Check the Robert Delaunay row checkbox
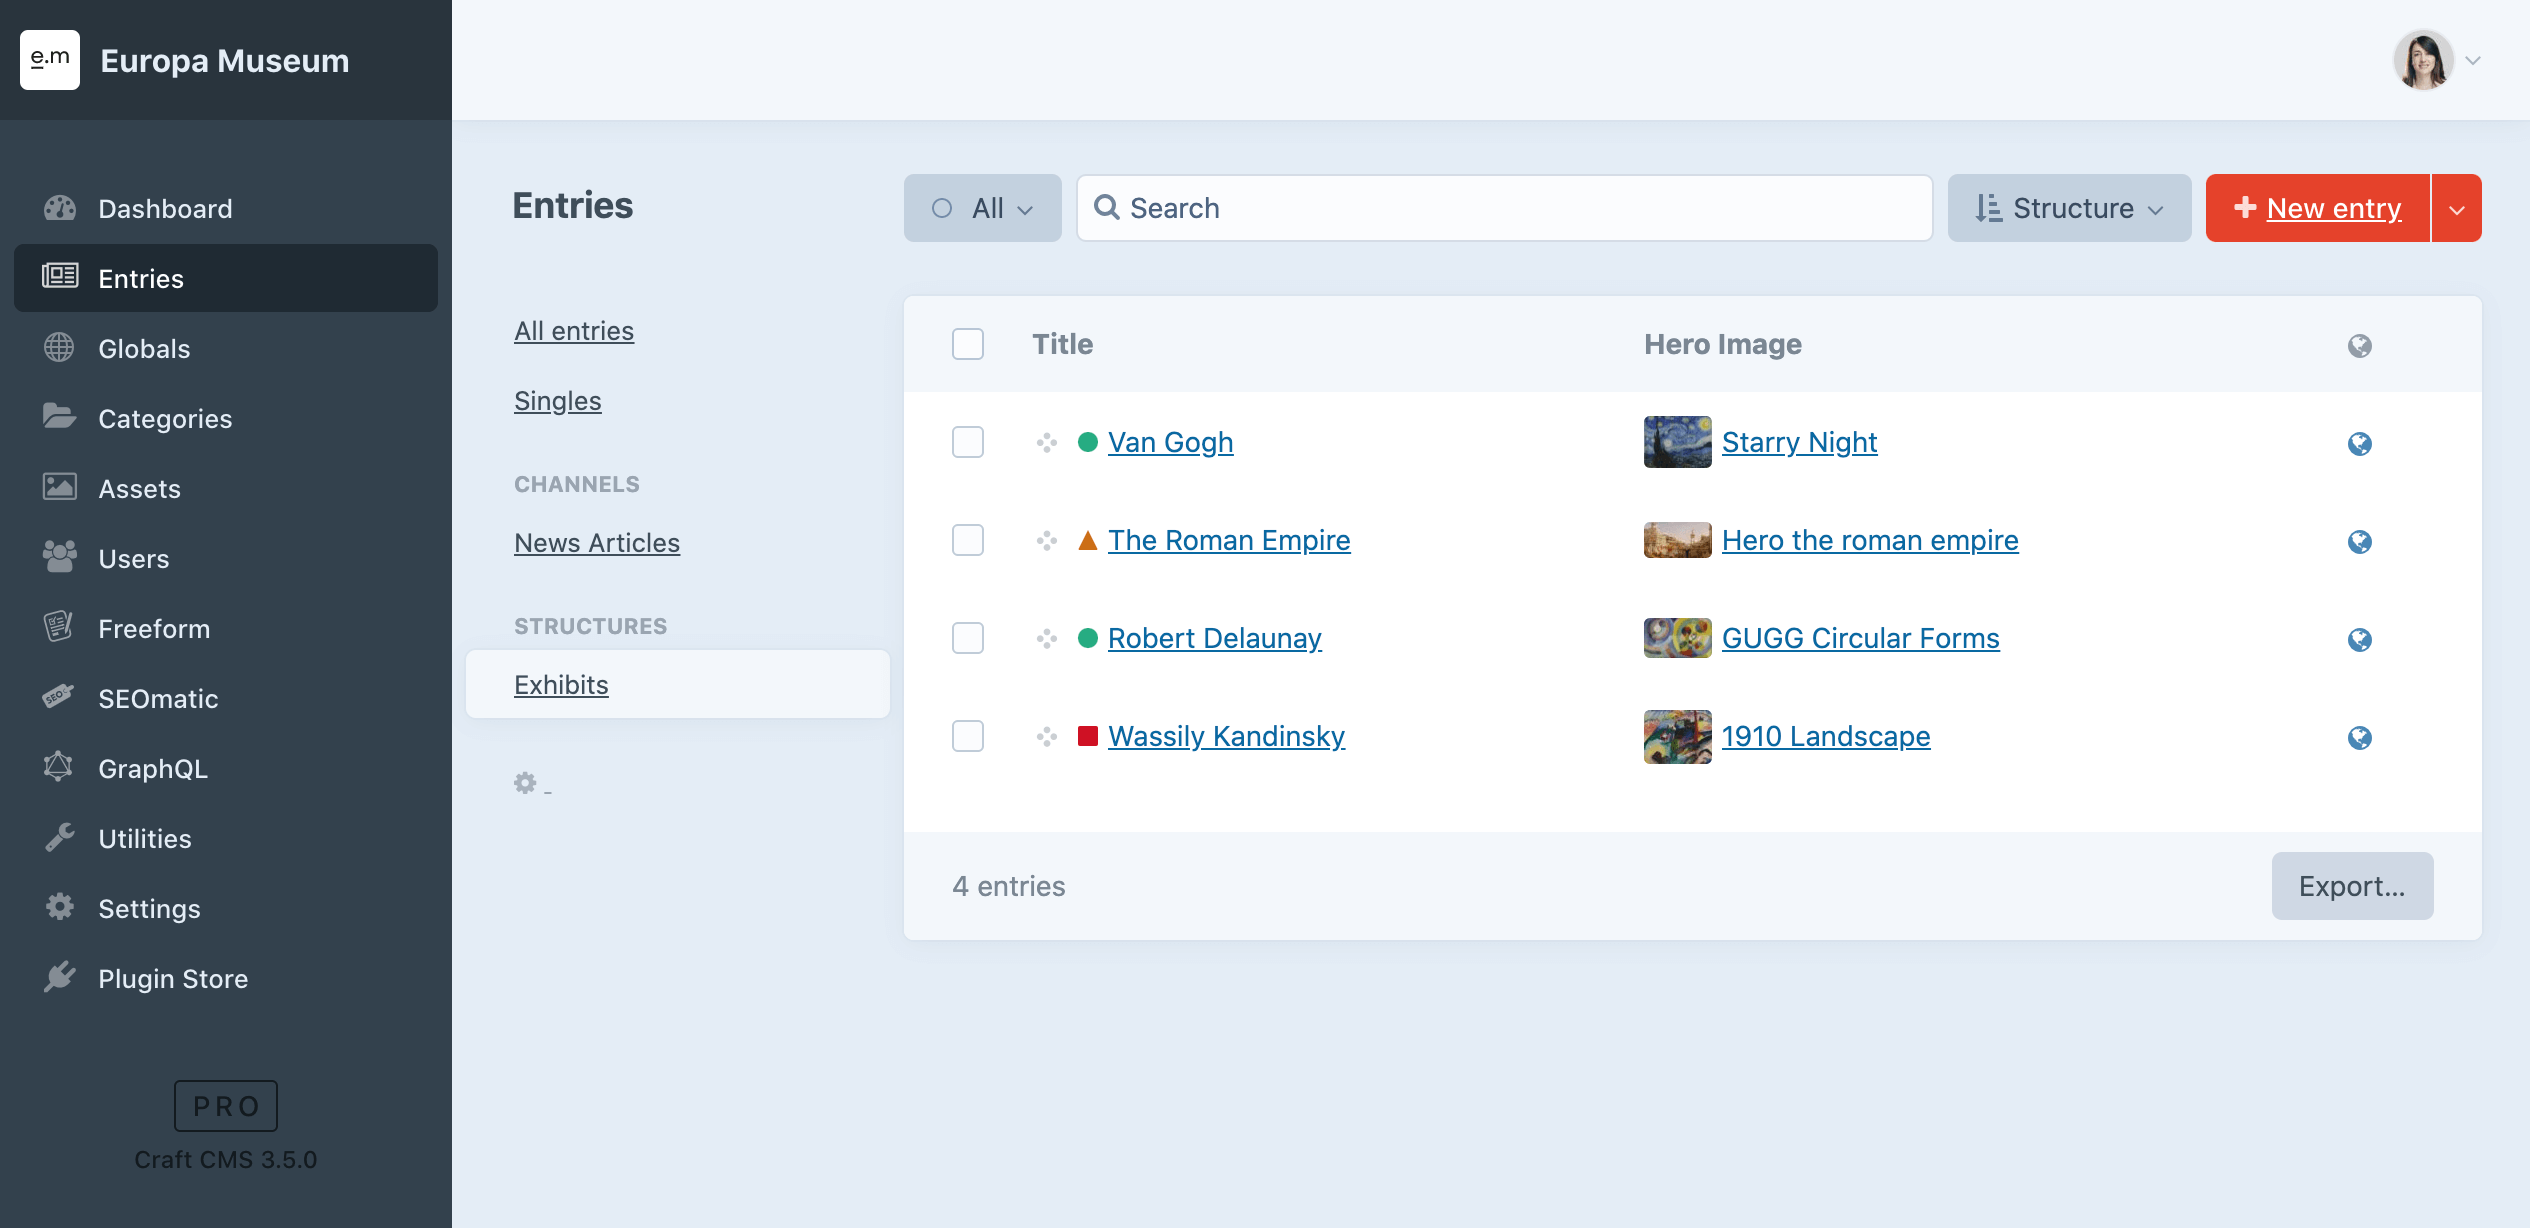The height and width of the screenshot is (1228, 2530). (x=968, y=638)
